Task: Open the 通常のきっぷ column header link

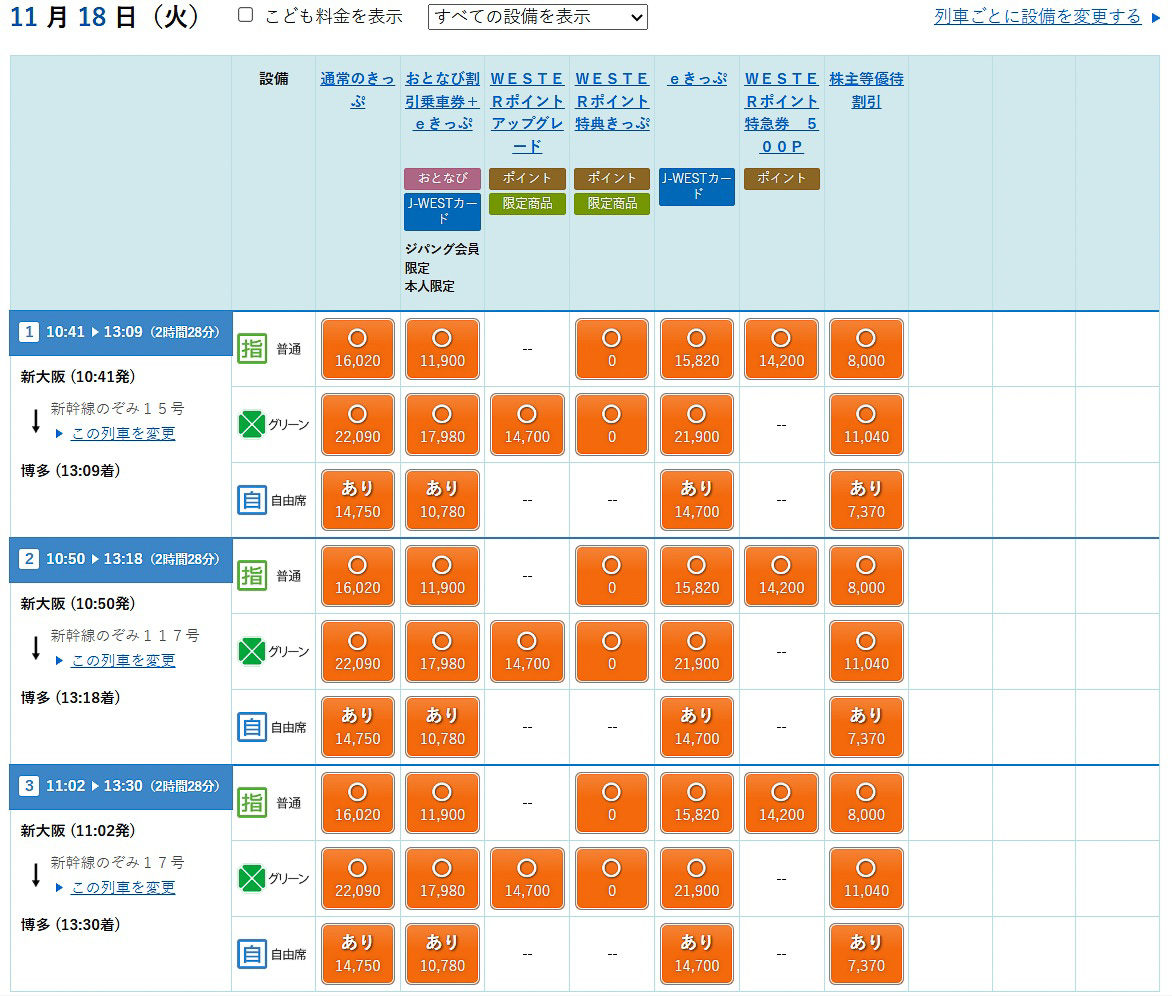Action: pos(358,90)
